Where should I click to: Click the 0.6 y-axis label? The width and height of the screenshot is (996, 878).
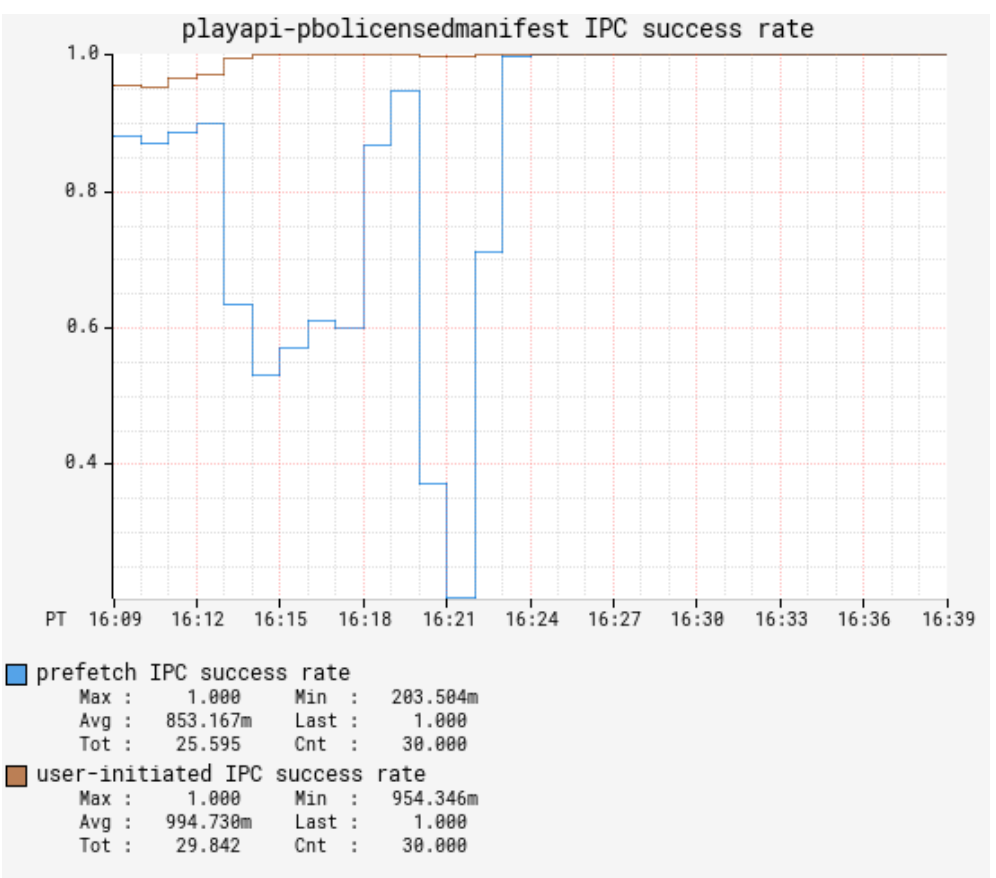click(83, 326)
